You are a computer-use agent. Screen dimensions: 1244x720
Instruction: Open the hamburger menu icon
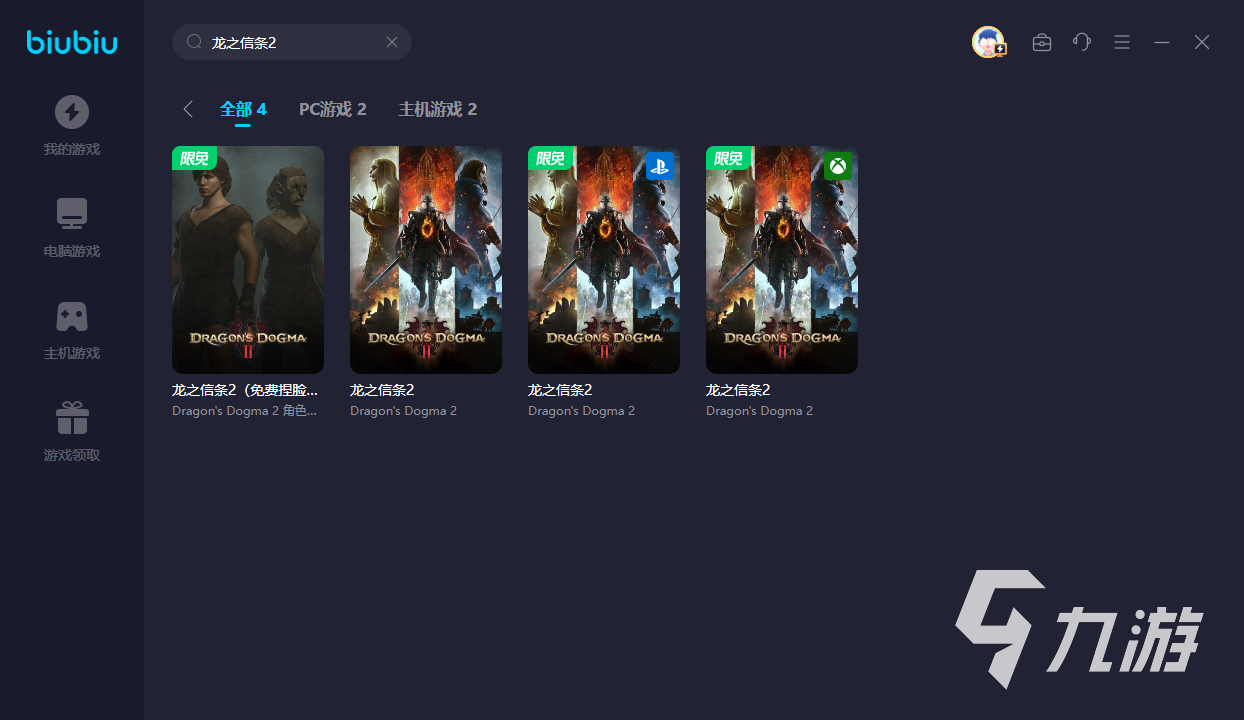1122,42
